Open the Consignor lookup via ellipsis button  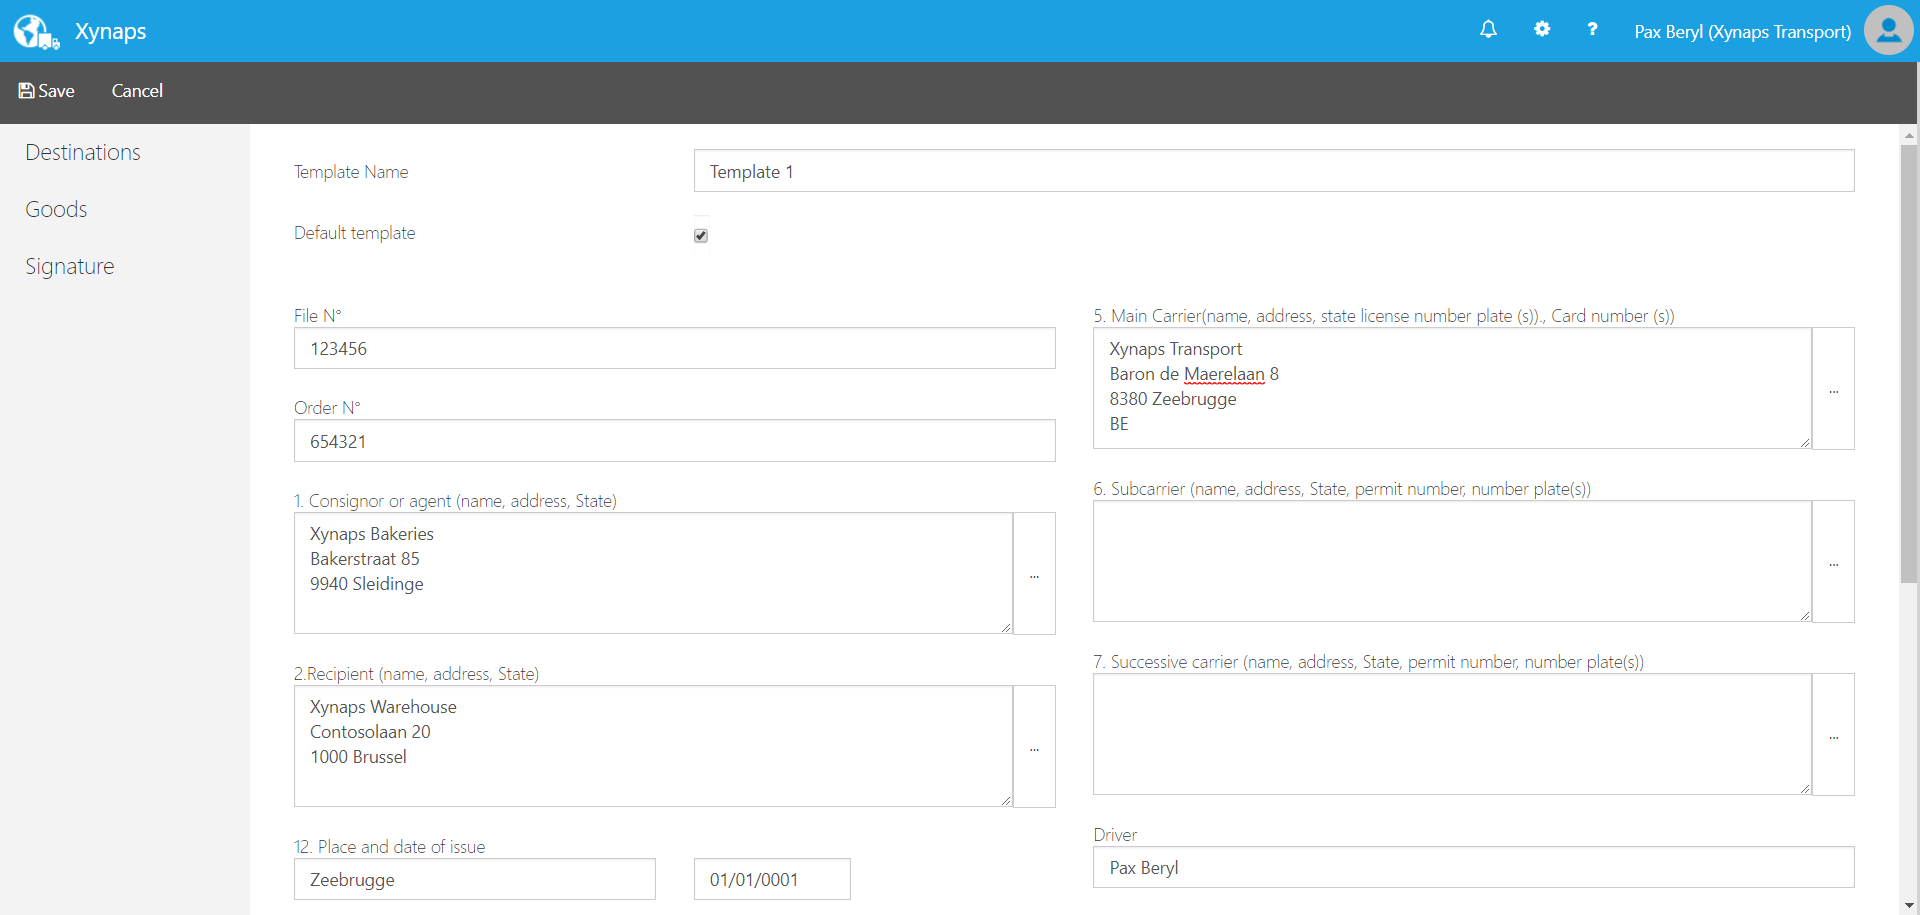pyautogui.click(x=1034, y=574)
